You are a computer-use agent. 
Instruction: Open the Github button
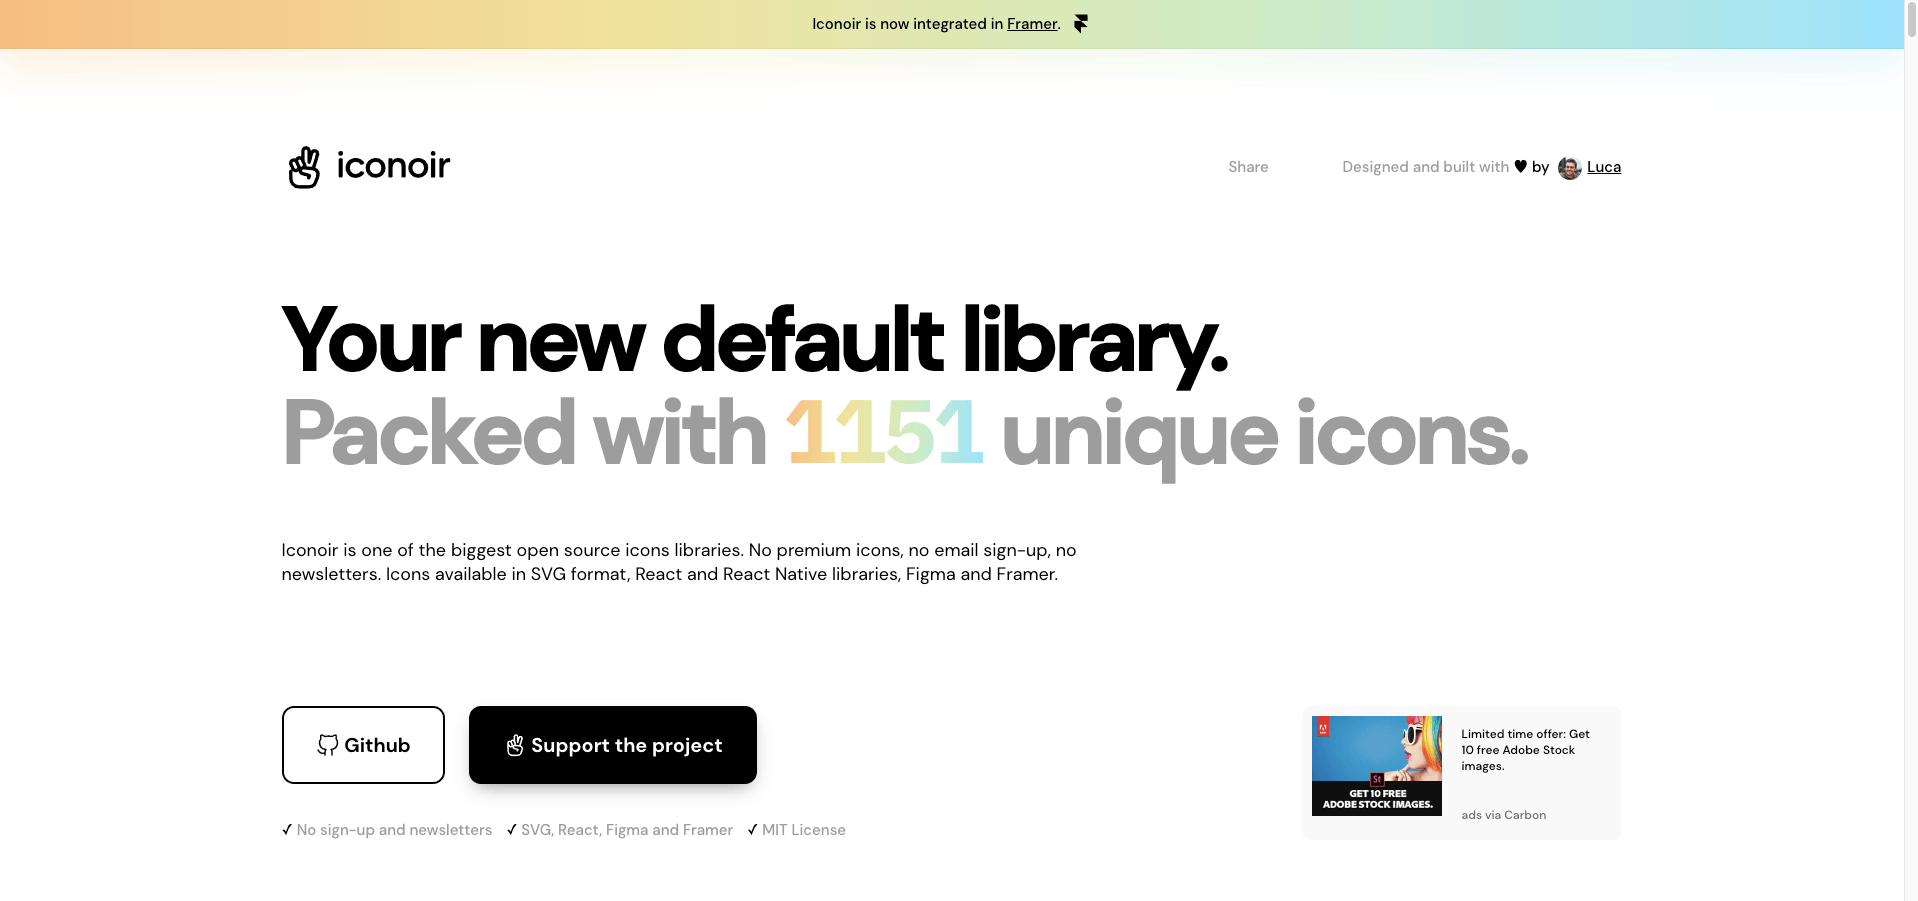click(x=363, y=745)
